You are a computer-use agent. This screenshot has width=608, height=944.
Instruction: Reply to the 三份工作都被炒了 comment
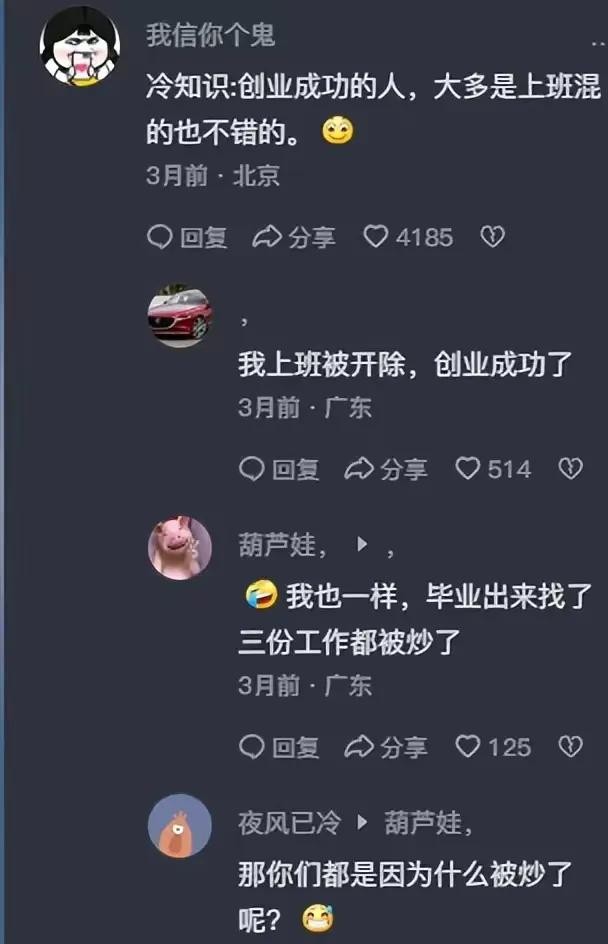point(279,747)
